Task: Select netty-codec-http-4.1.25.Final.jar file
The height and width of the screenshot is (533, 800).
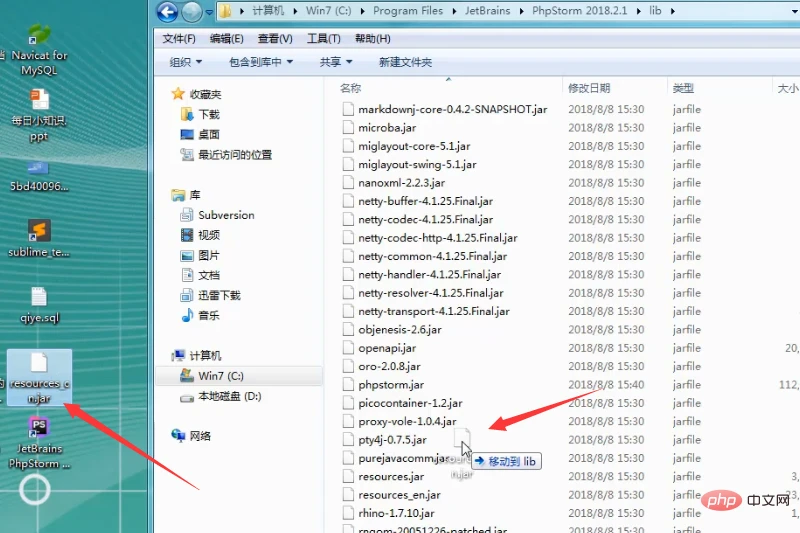Action: pyautogui.click(x=430, y=238)
